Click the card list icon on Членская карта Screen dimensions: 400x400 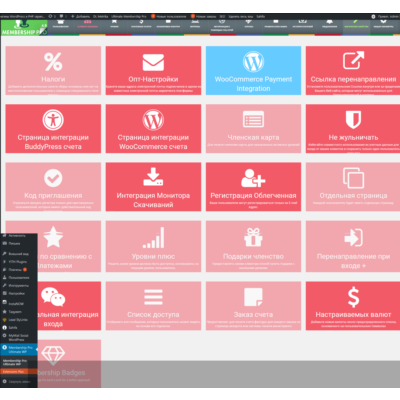point(253,119)
